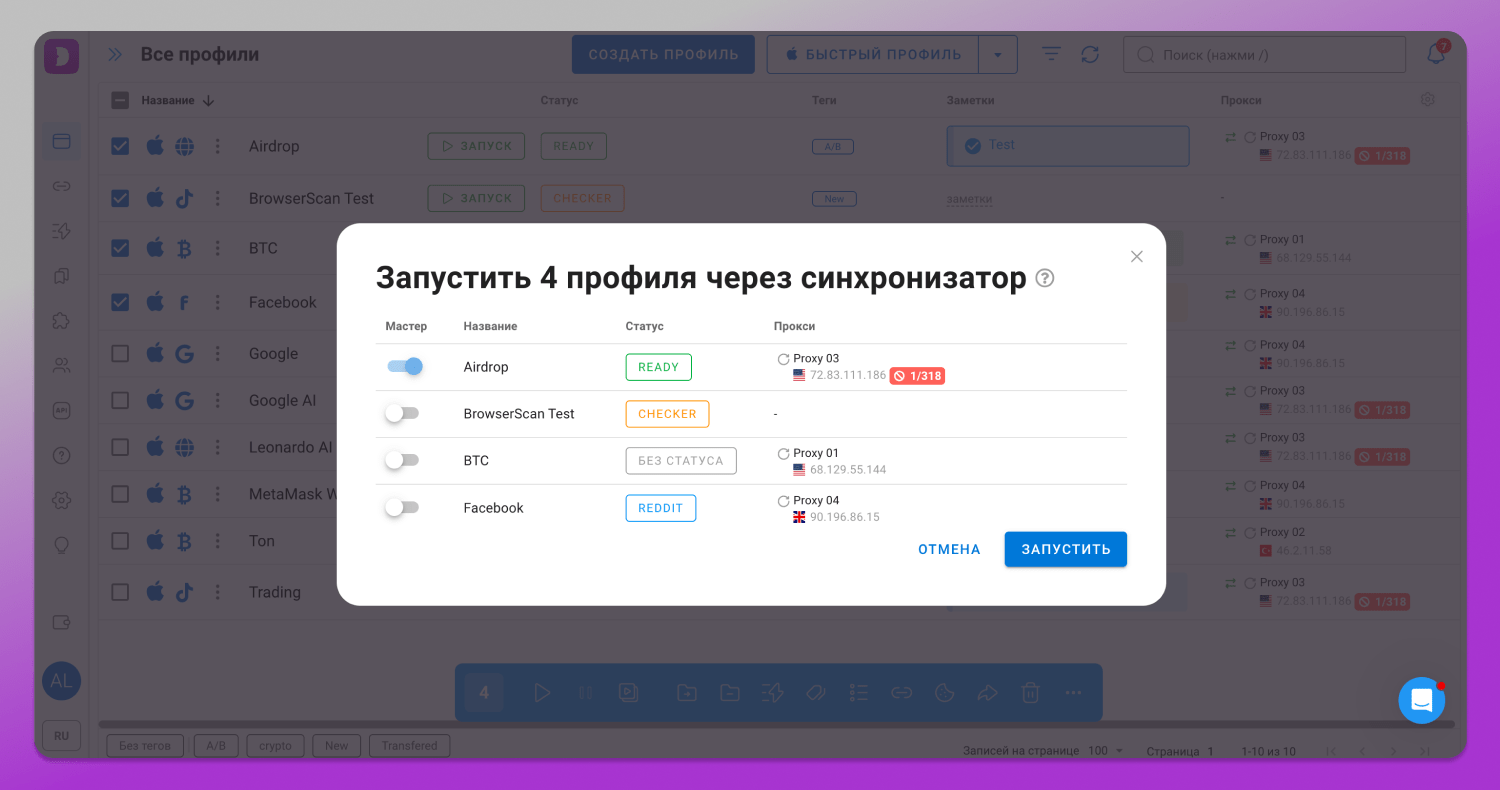Open AL user avatar
Image resolution: width=1500 pixels, height=790 pixels.
point(61,681)
